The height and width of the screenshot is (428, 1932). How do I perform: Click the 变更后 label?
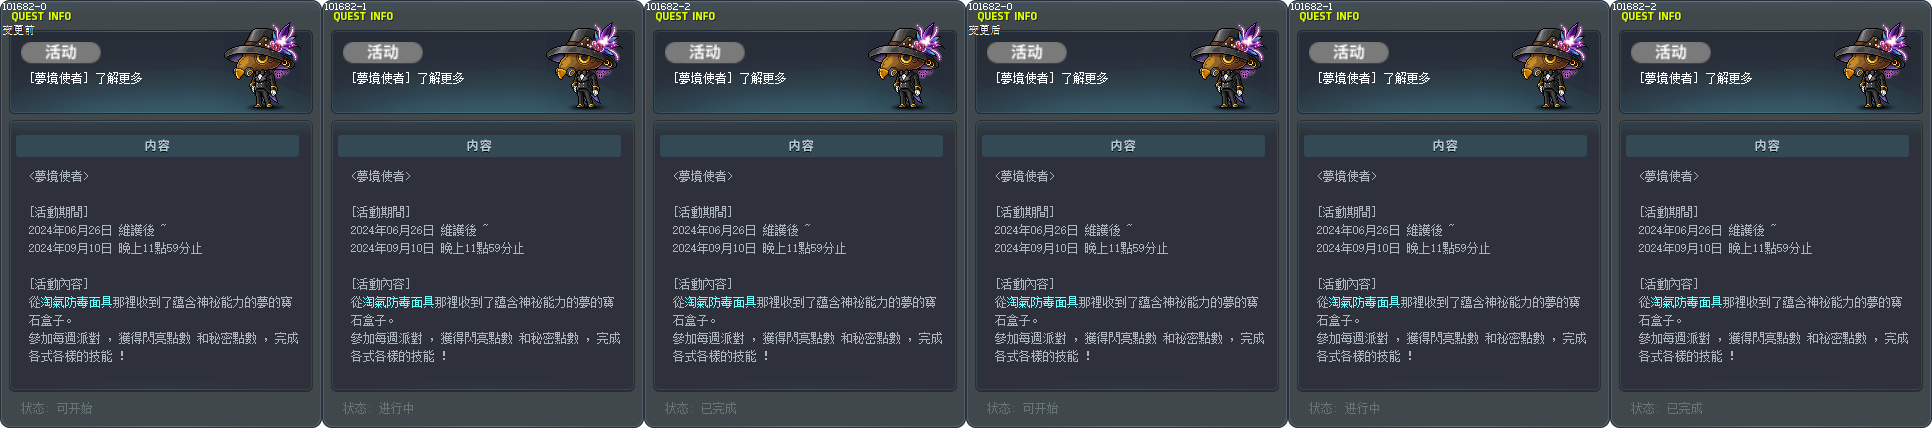[984, 30]
